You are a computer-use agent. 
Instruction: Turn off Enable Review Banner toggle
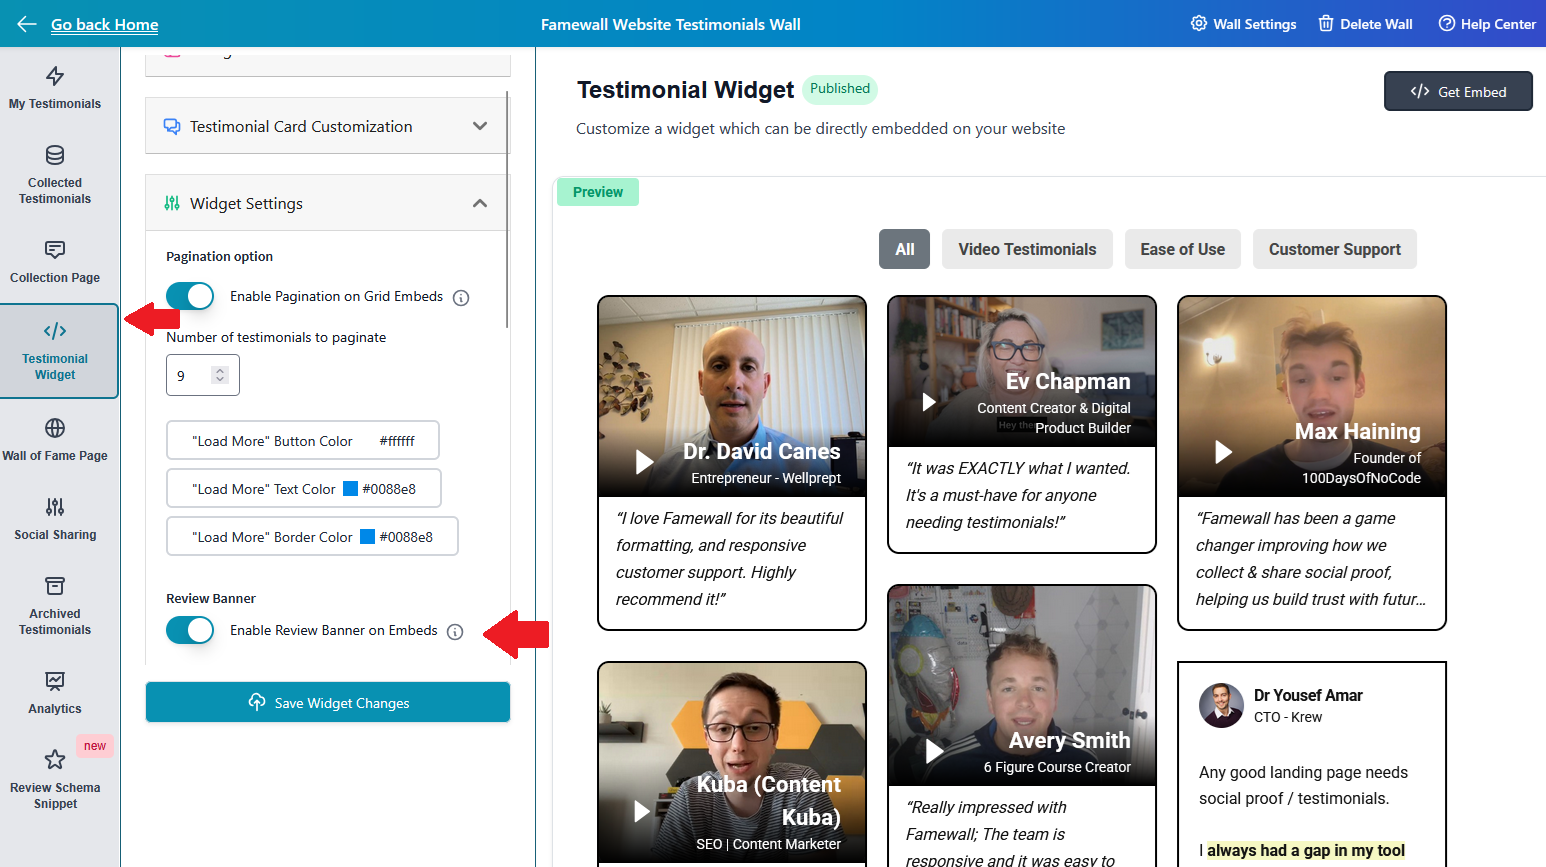pos(190,630)
